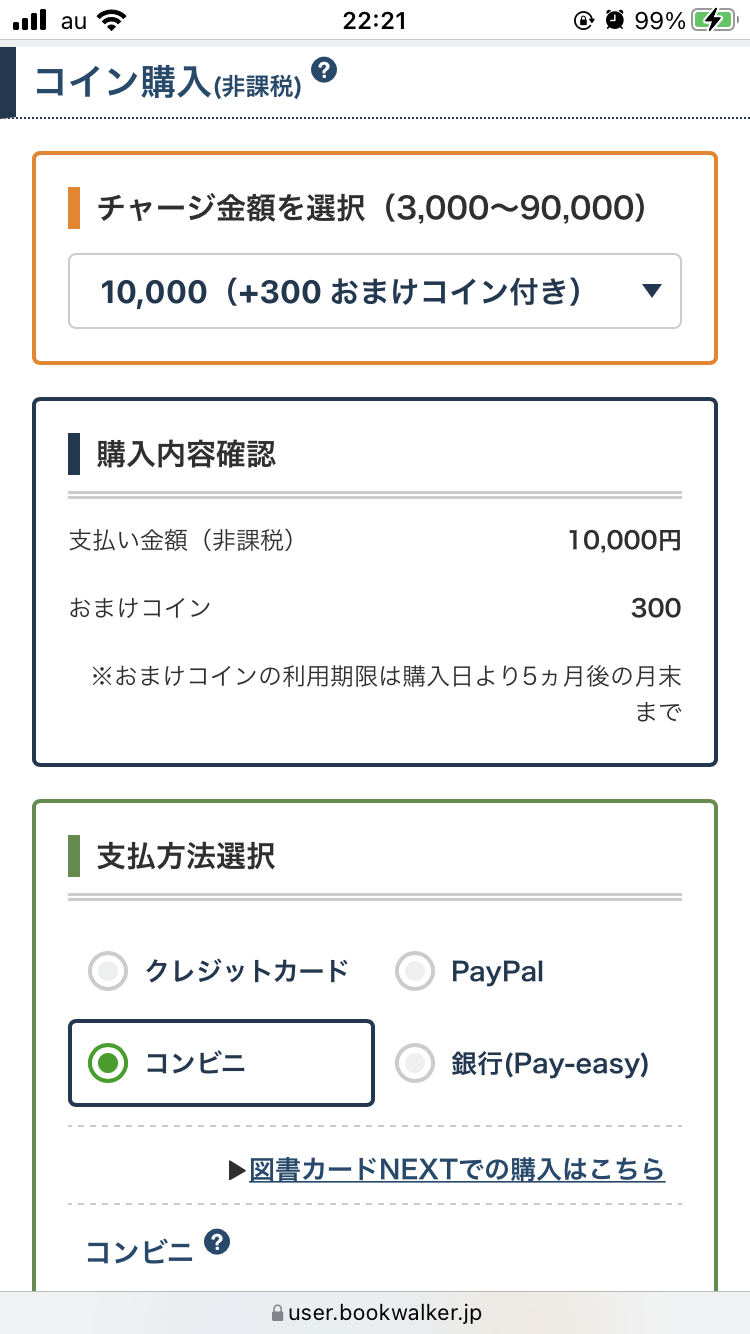Image resolution: width=750 pixels, height=1334 pixels.
Task: Open the charge amount dropdown
Action: pos(374,291)
